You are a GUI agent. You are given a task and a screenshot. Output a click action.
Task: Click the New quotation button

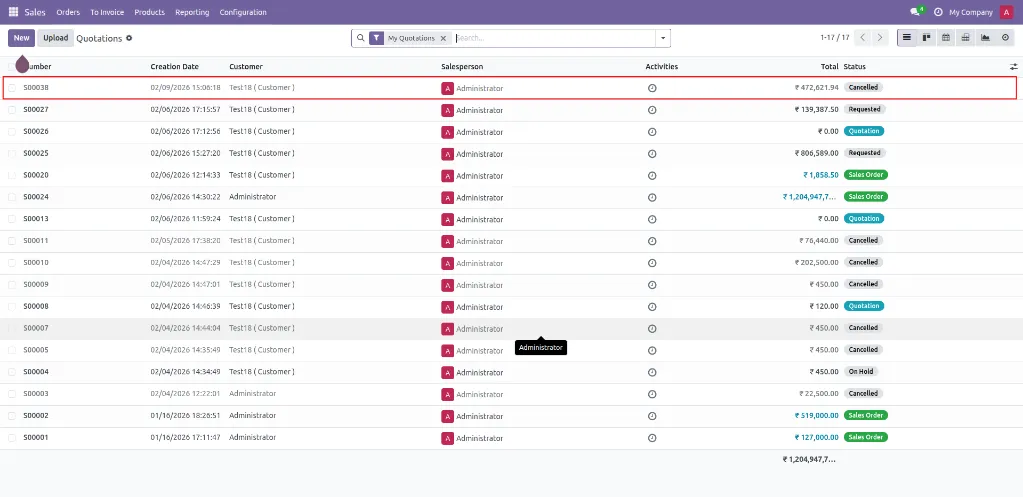pyautogui.click(x=21, y=38)
